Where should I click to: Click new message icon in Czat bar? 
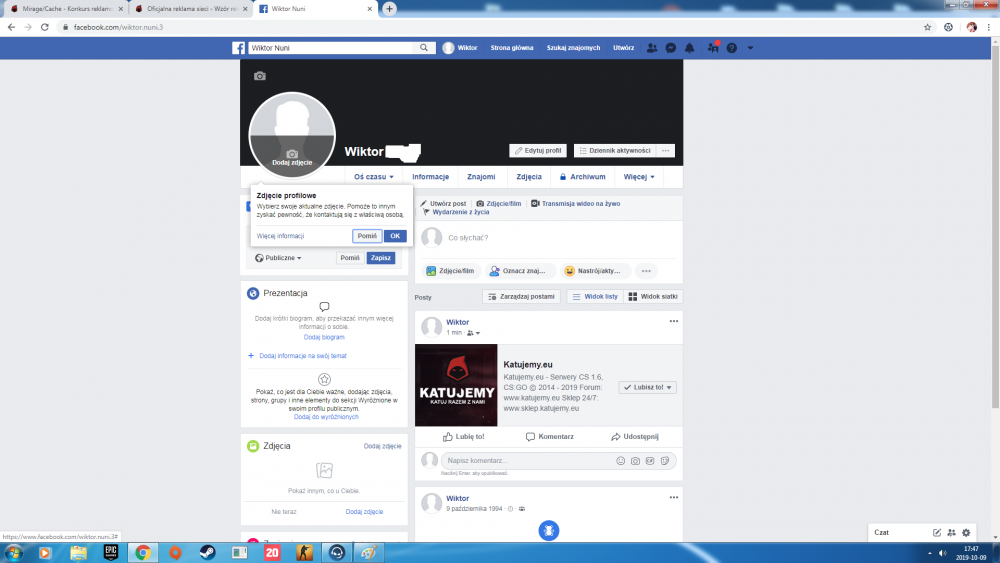[937, 532]
